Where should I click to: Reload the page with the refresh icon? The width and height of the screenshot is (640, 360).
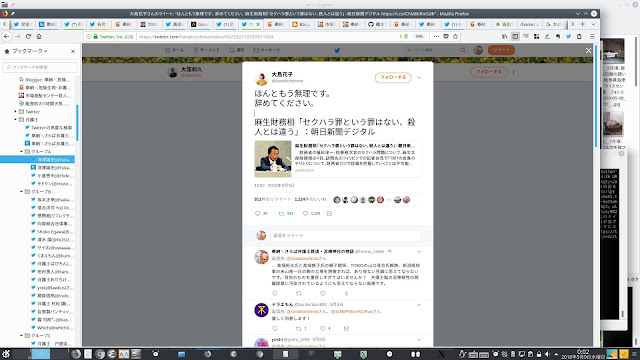[x=28, y=36]
